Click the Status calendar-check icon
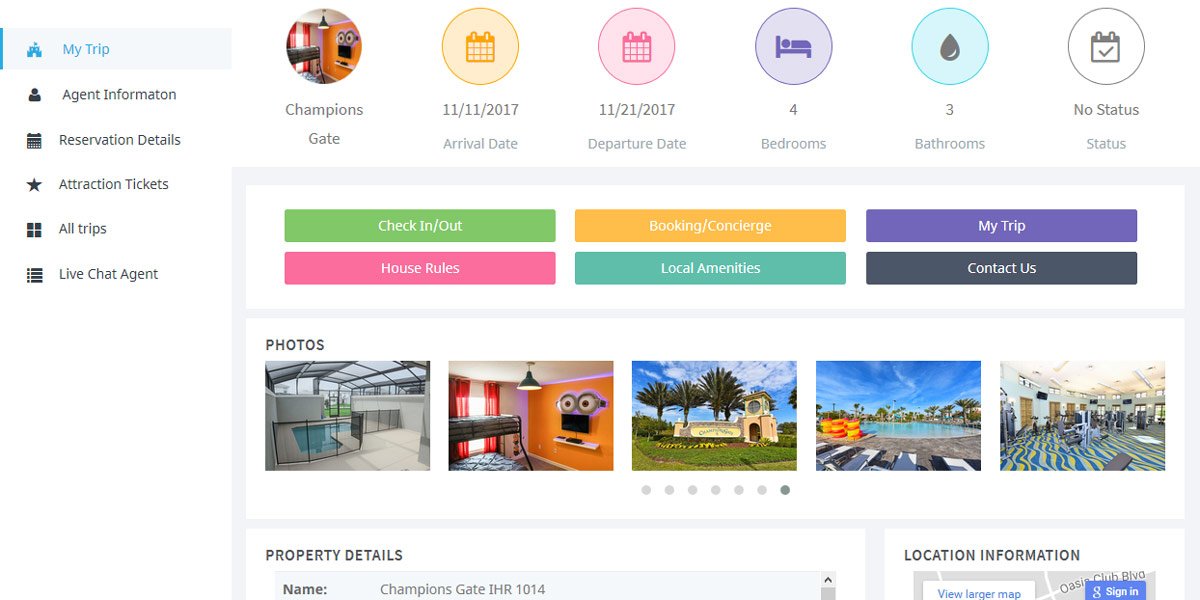The image size is (1200, 600). point(1106,47)
